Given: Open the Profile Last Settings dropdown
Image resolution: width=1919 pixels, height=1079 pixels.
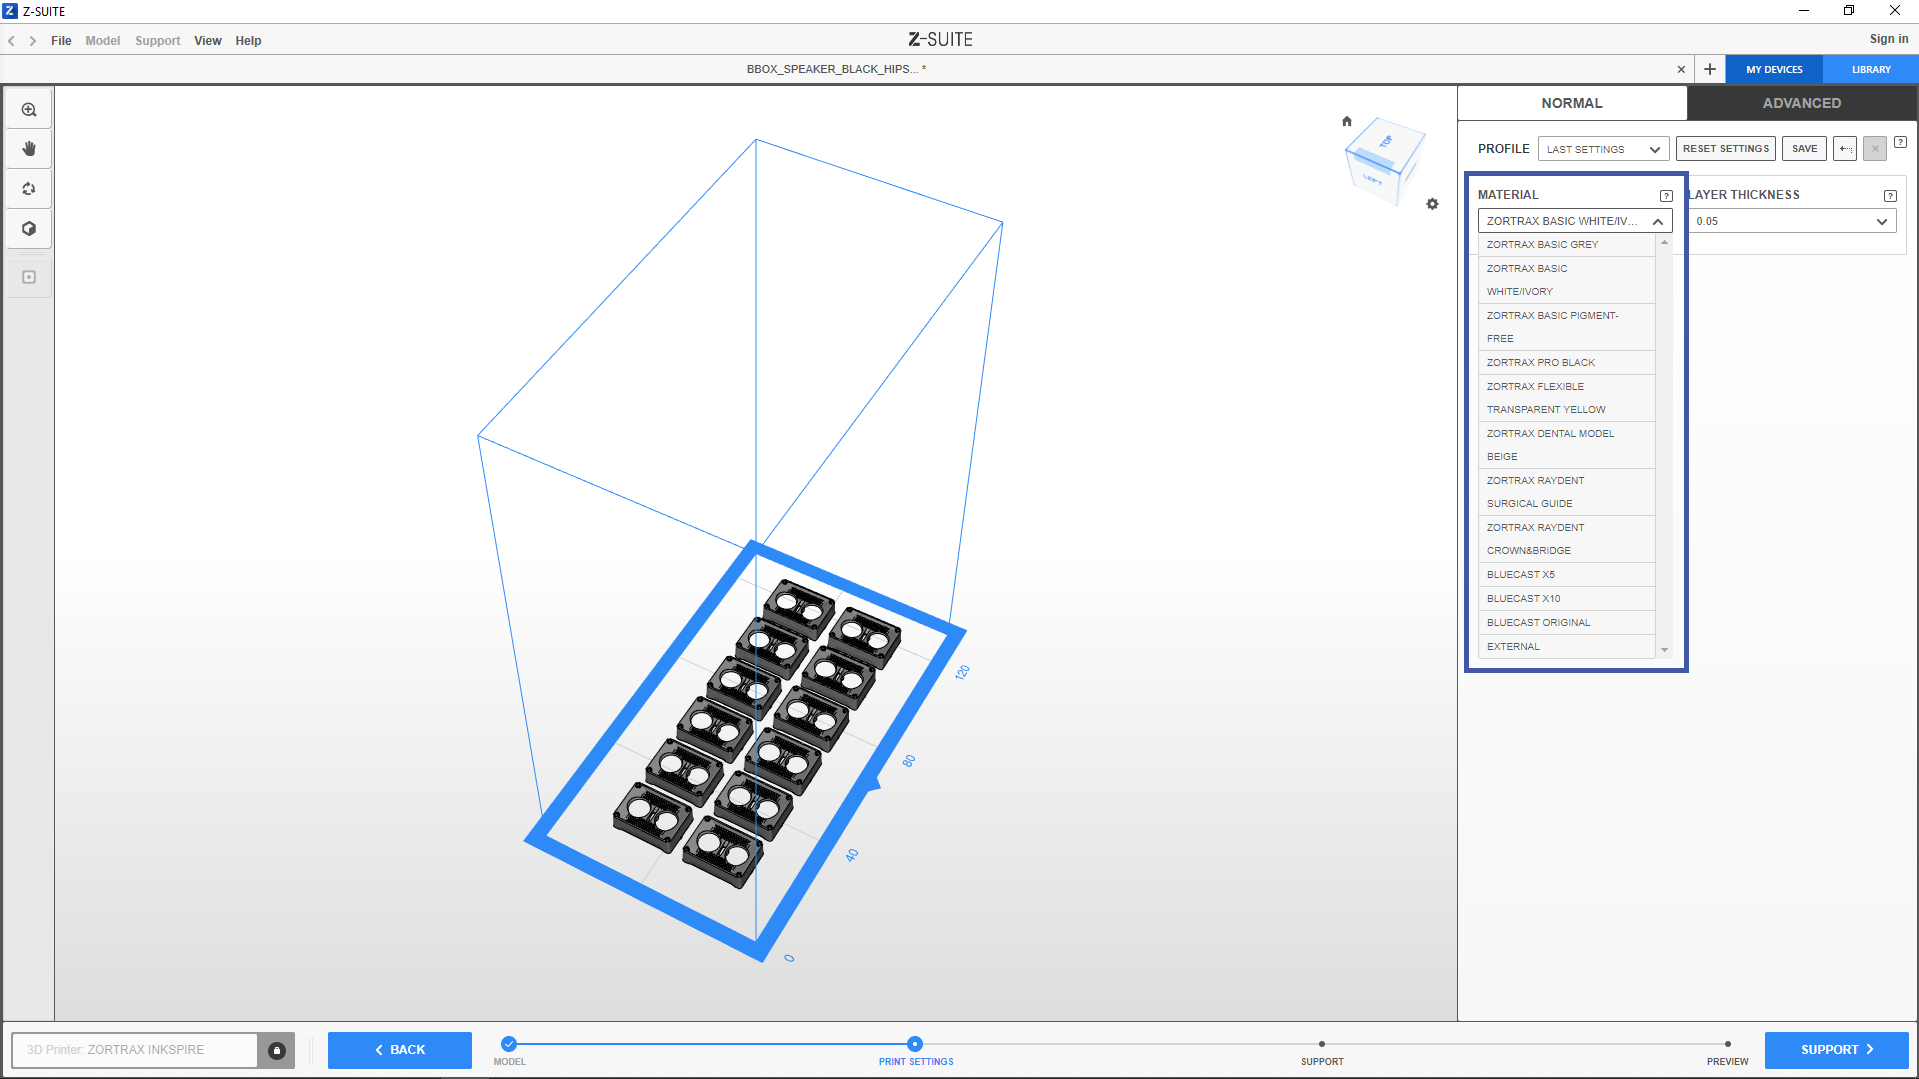Looking at the screenshot, I should click(1603, 149).
